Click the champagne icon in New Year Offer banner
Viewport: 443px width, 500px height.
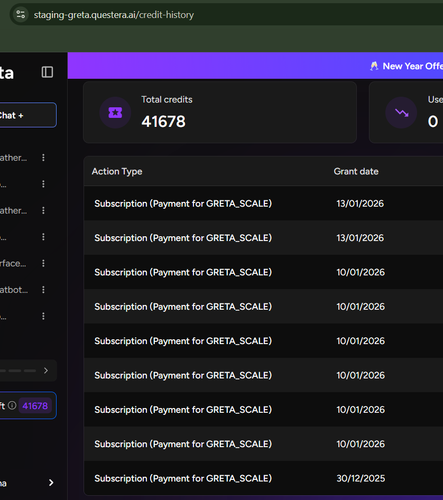tap(374, 66)
